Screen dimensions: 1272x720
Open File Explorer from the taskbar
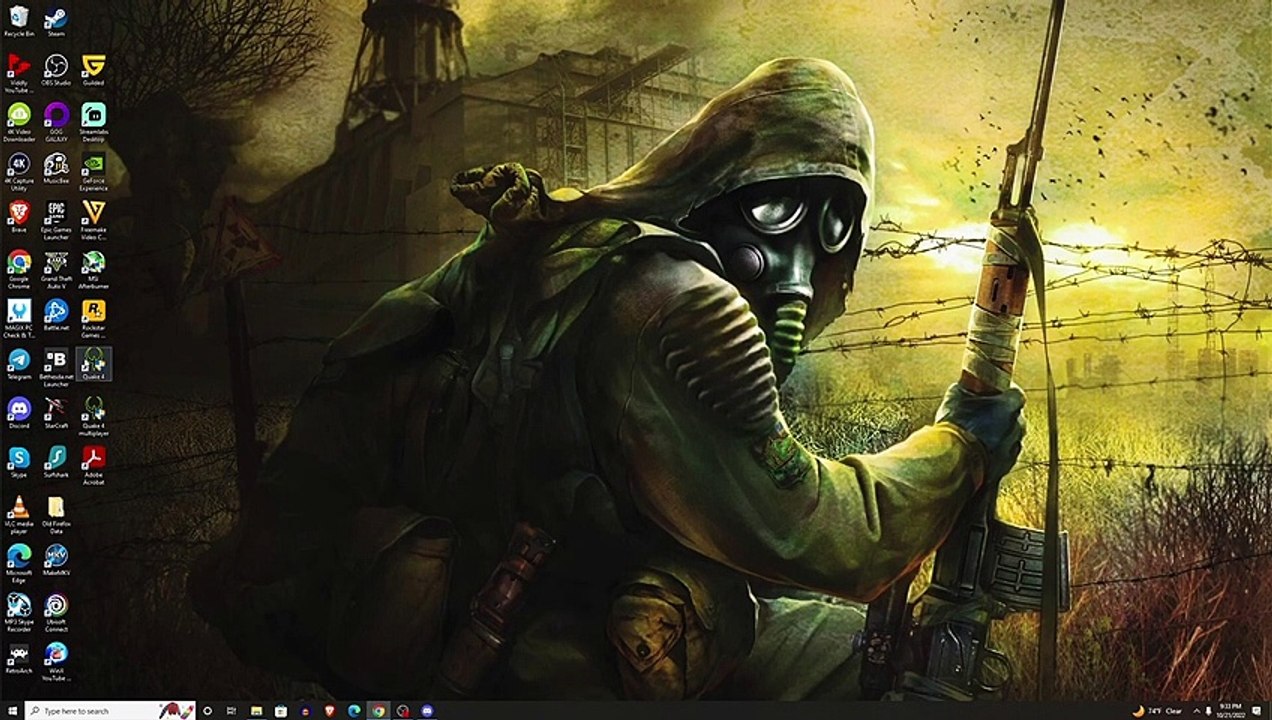tap(256, 711)
